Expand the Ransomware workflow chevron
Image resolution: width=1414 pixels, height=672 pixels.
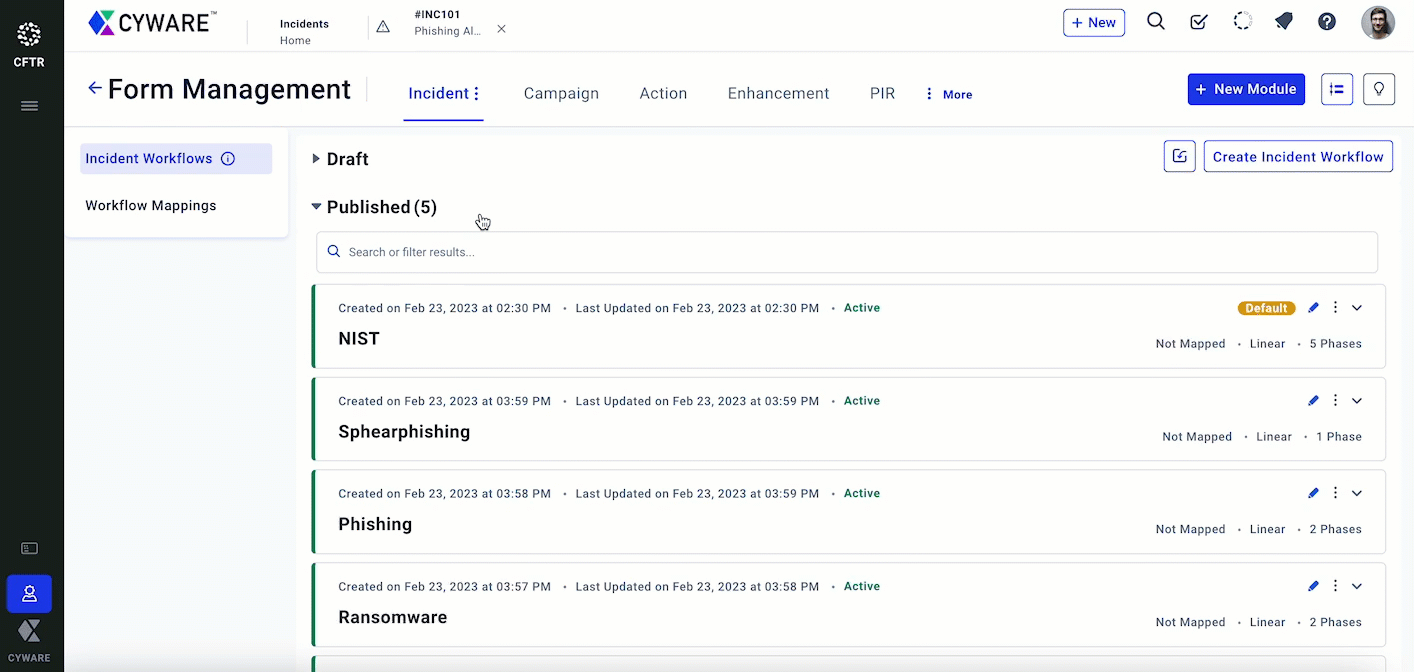[1357, 587]
